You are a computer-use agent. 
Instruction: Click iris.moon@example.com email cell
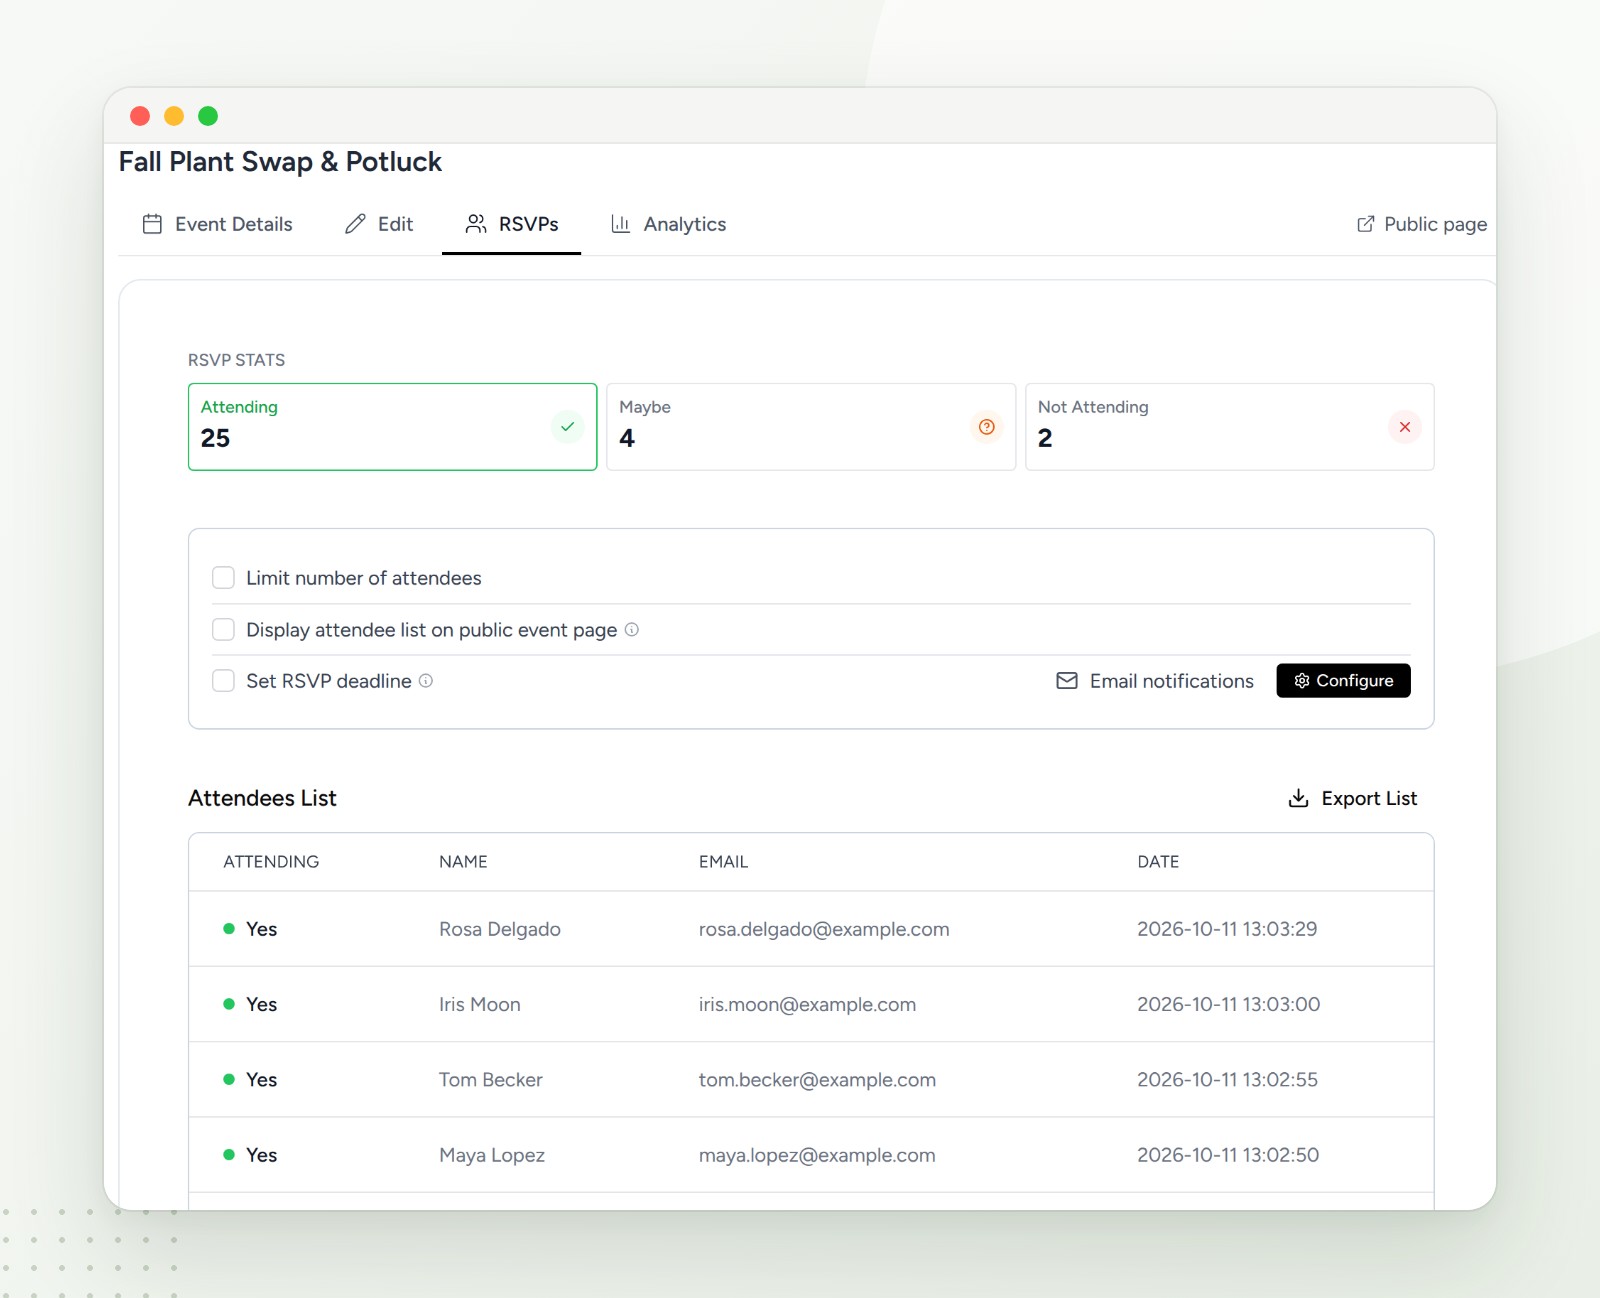807,1004
